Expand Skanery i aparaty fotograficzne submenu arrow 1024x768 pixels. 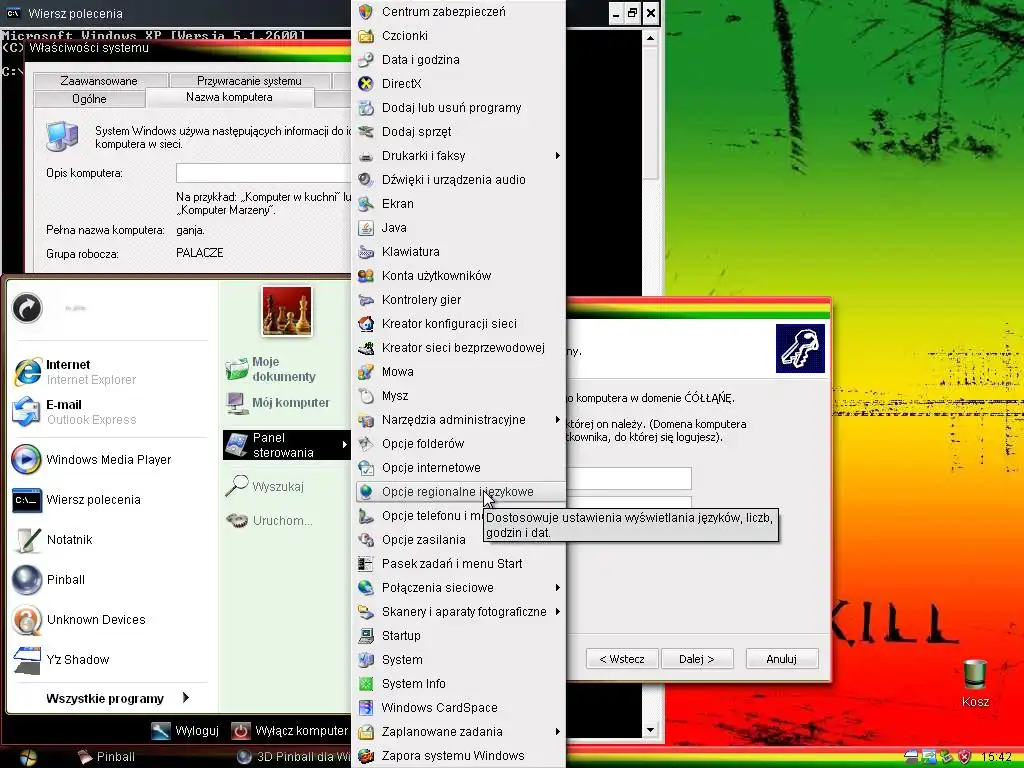click(x=557, y=612)
